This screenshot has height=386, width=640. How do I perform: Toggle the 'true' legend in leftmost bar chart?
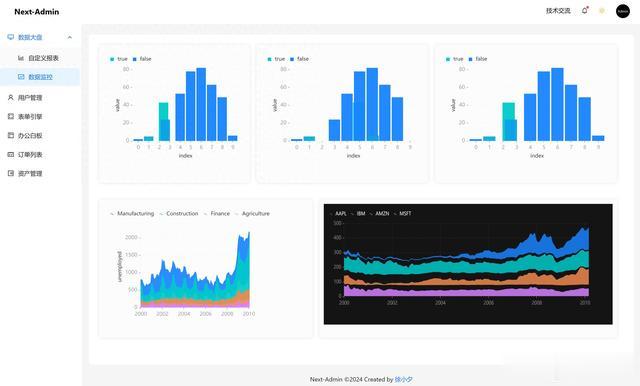[x=119, y=59]
